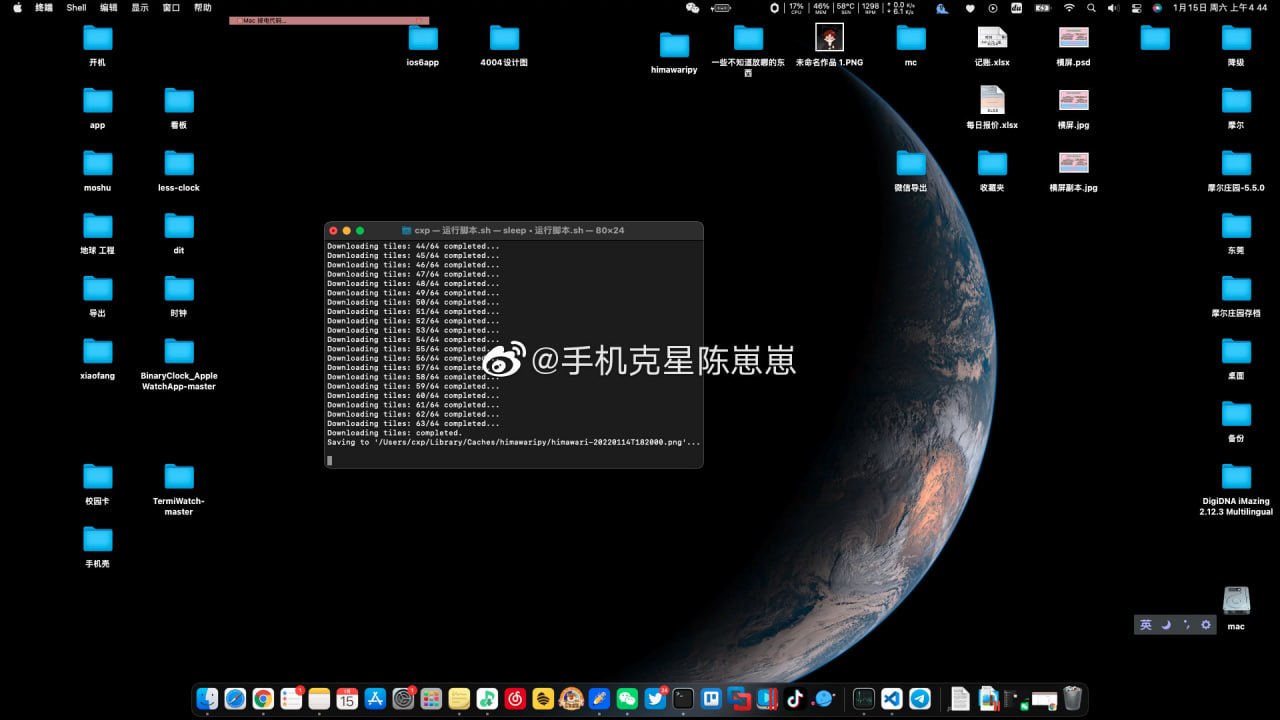Open input method settings gear
This screenshot has width=1280, height=720.
1206,625
